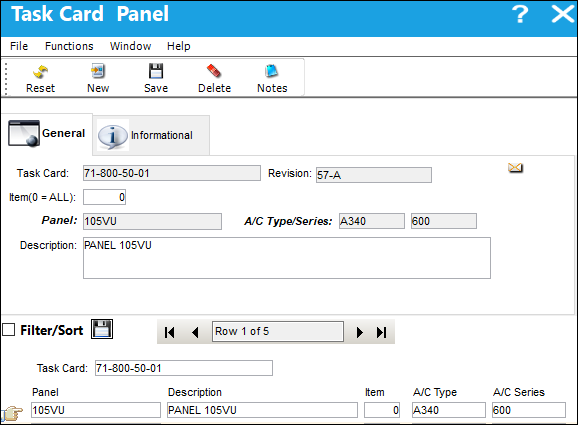
Task: Click the Item(0 = ALL) field
Action: (104, 197)
